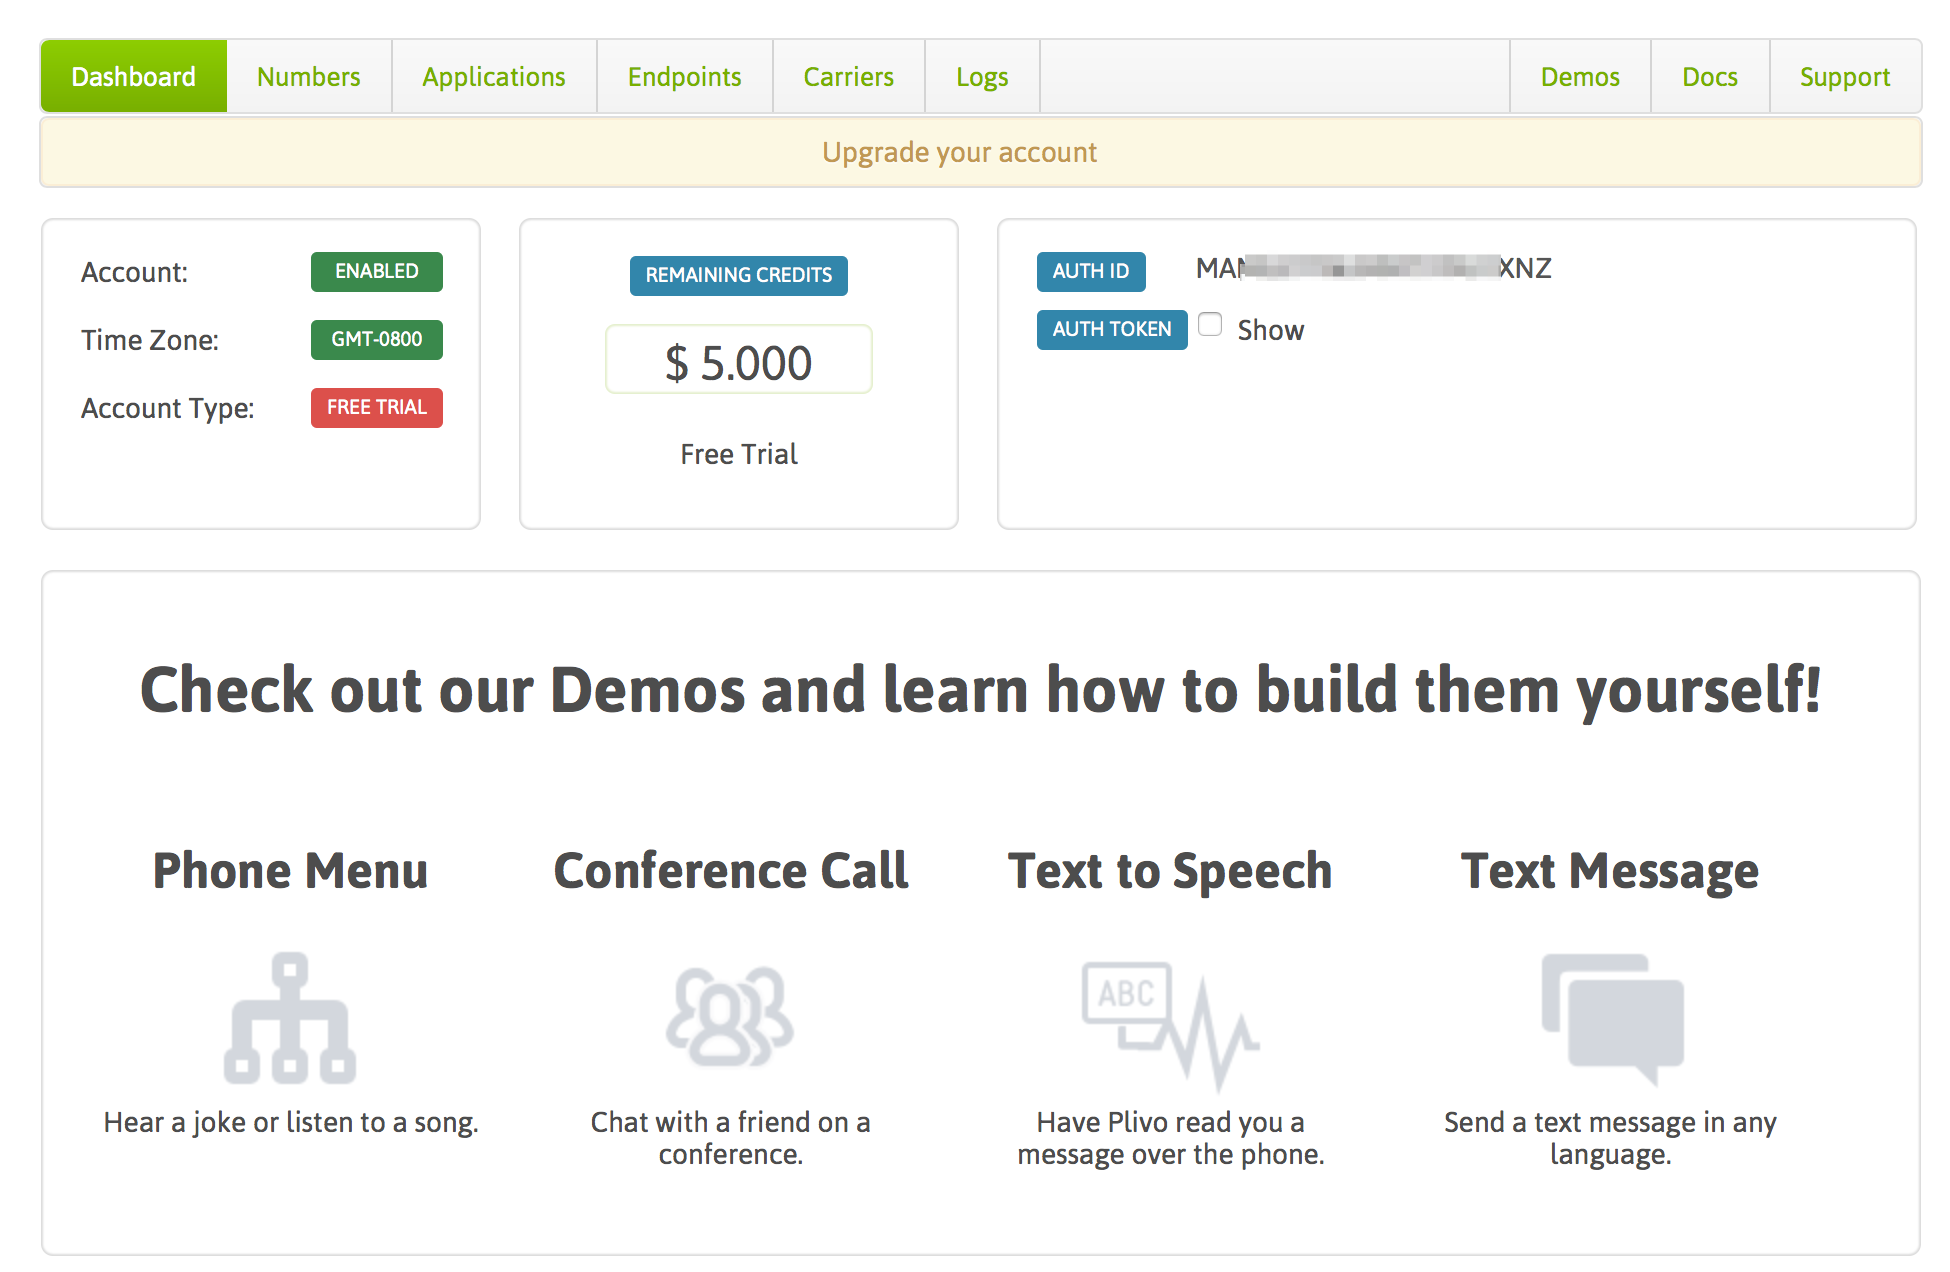
Task: Enable the Show auth token checkbox
Action: pyautogui.click(x=1210, y=325)
